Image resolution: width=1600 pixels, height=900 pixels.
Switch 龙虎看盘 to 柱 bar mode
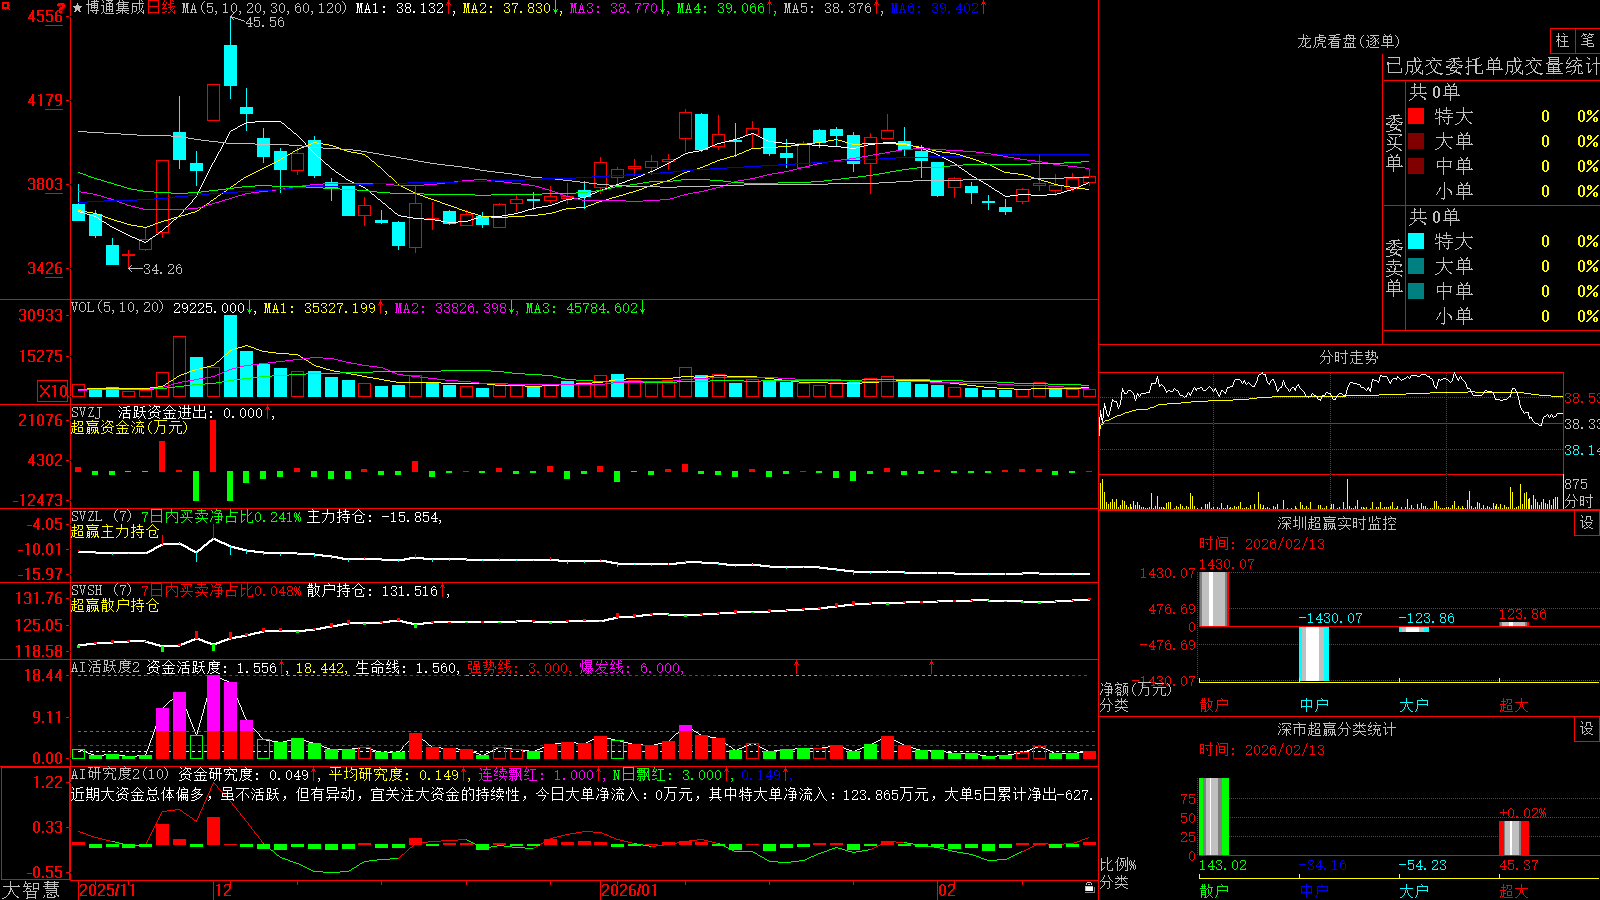[1562, 41]
